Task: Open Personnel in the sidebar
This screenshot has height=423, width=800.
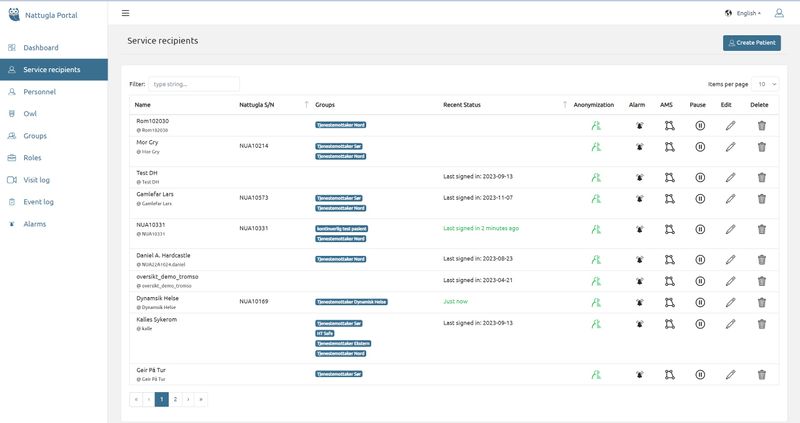Action: (x=39, y=91)
